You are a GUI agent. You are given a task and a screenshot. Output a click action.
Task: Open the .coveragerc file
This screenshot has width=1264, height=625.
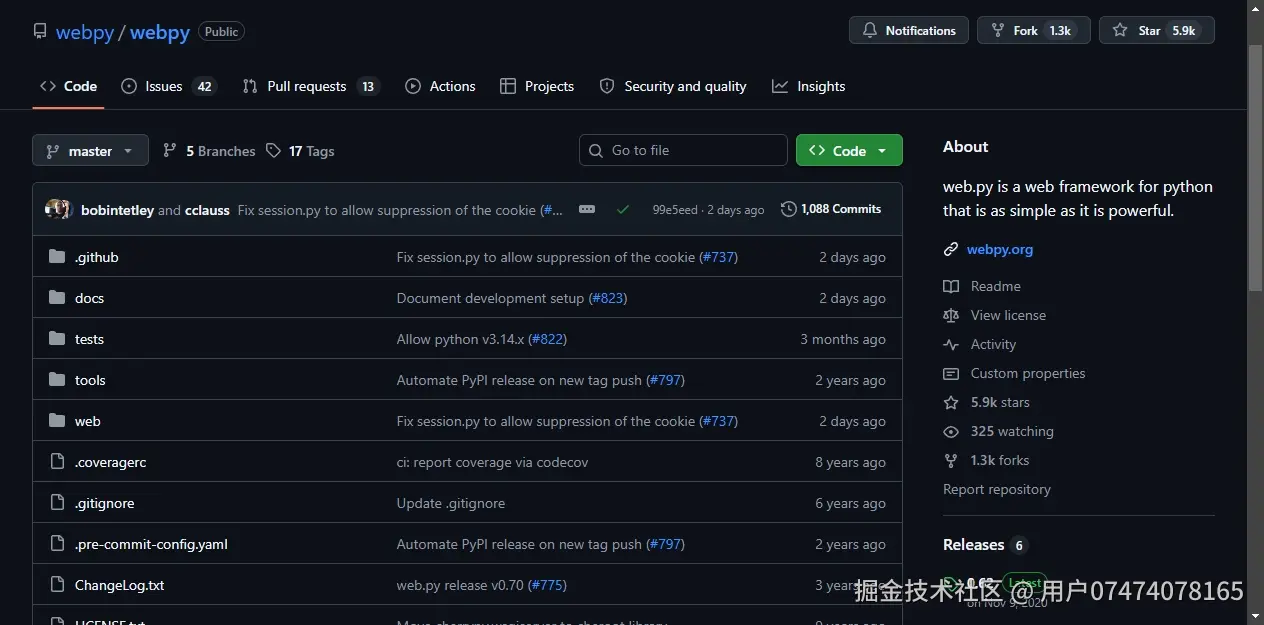[x=111, y=462]
